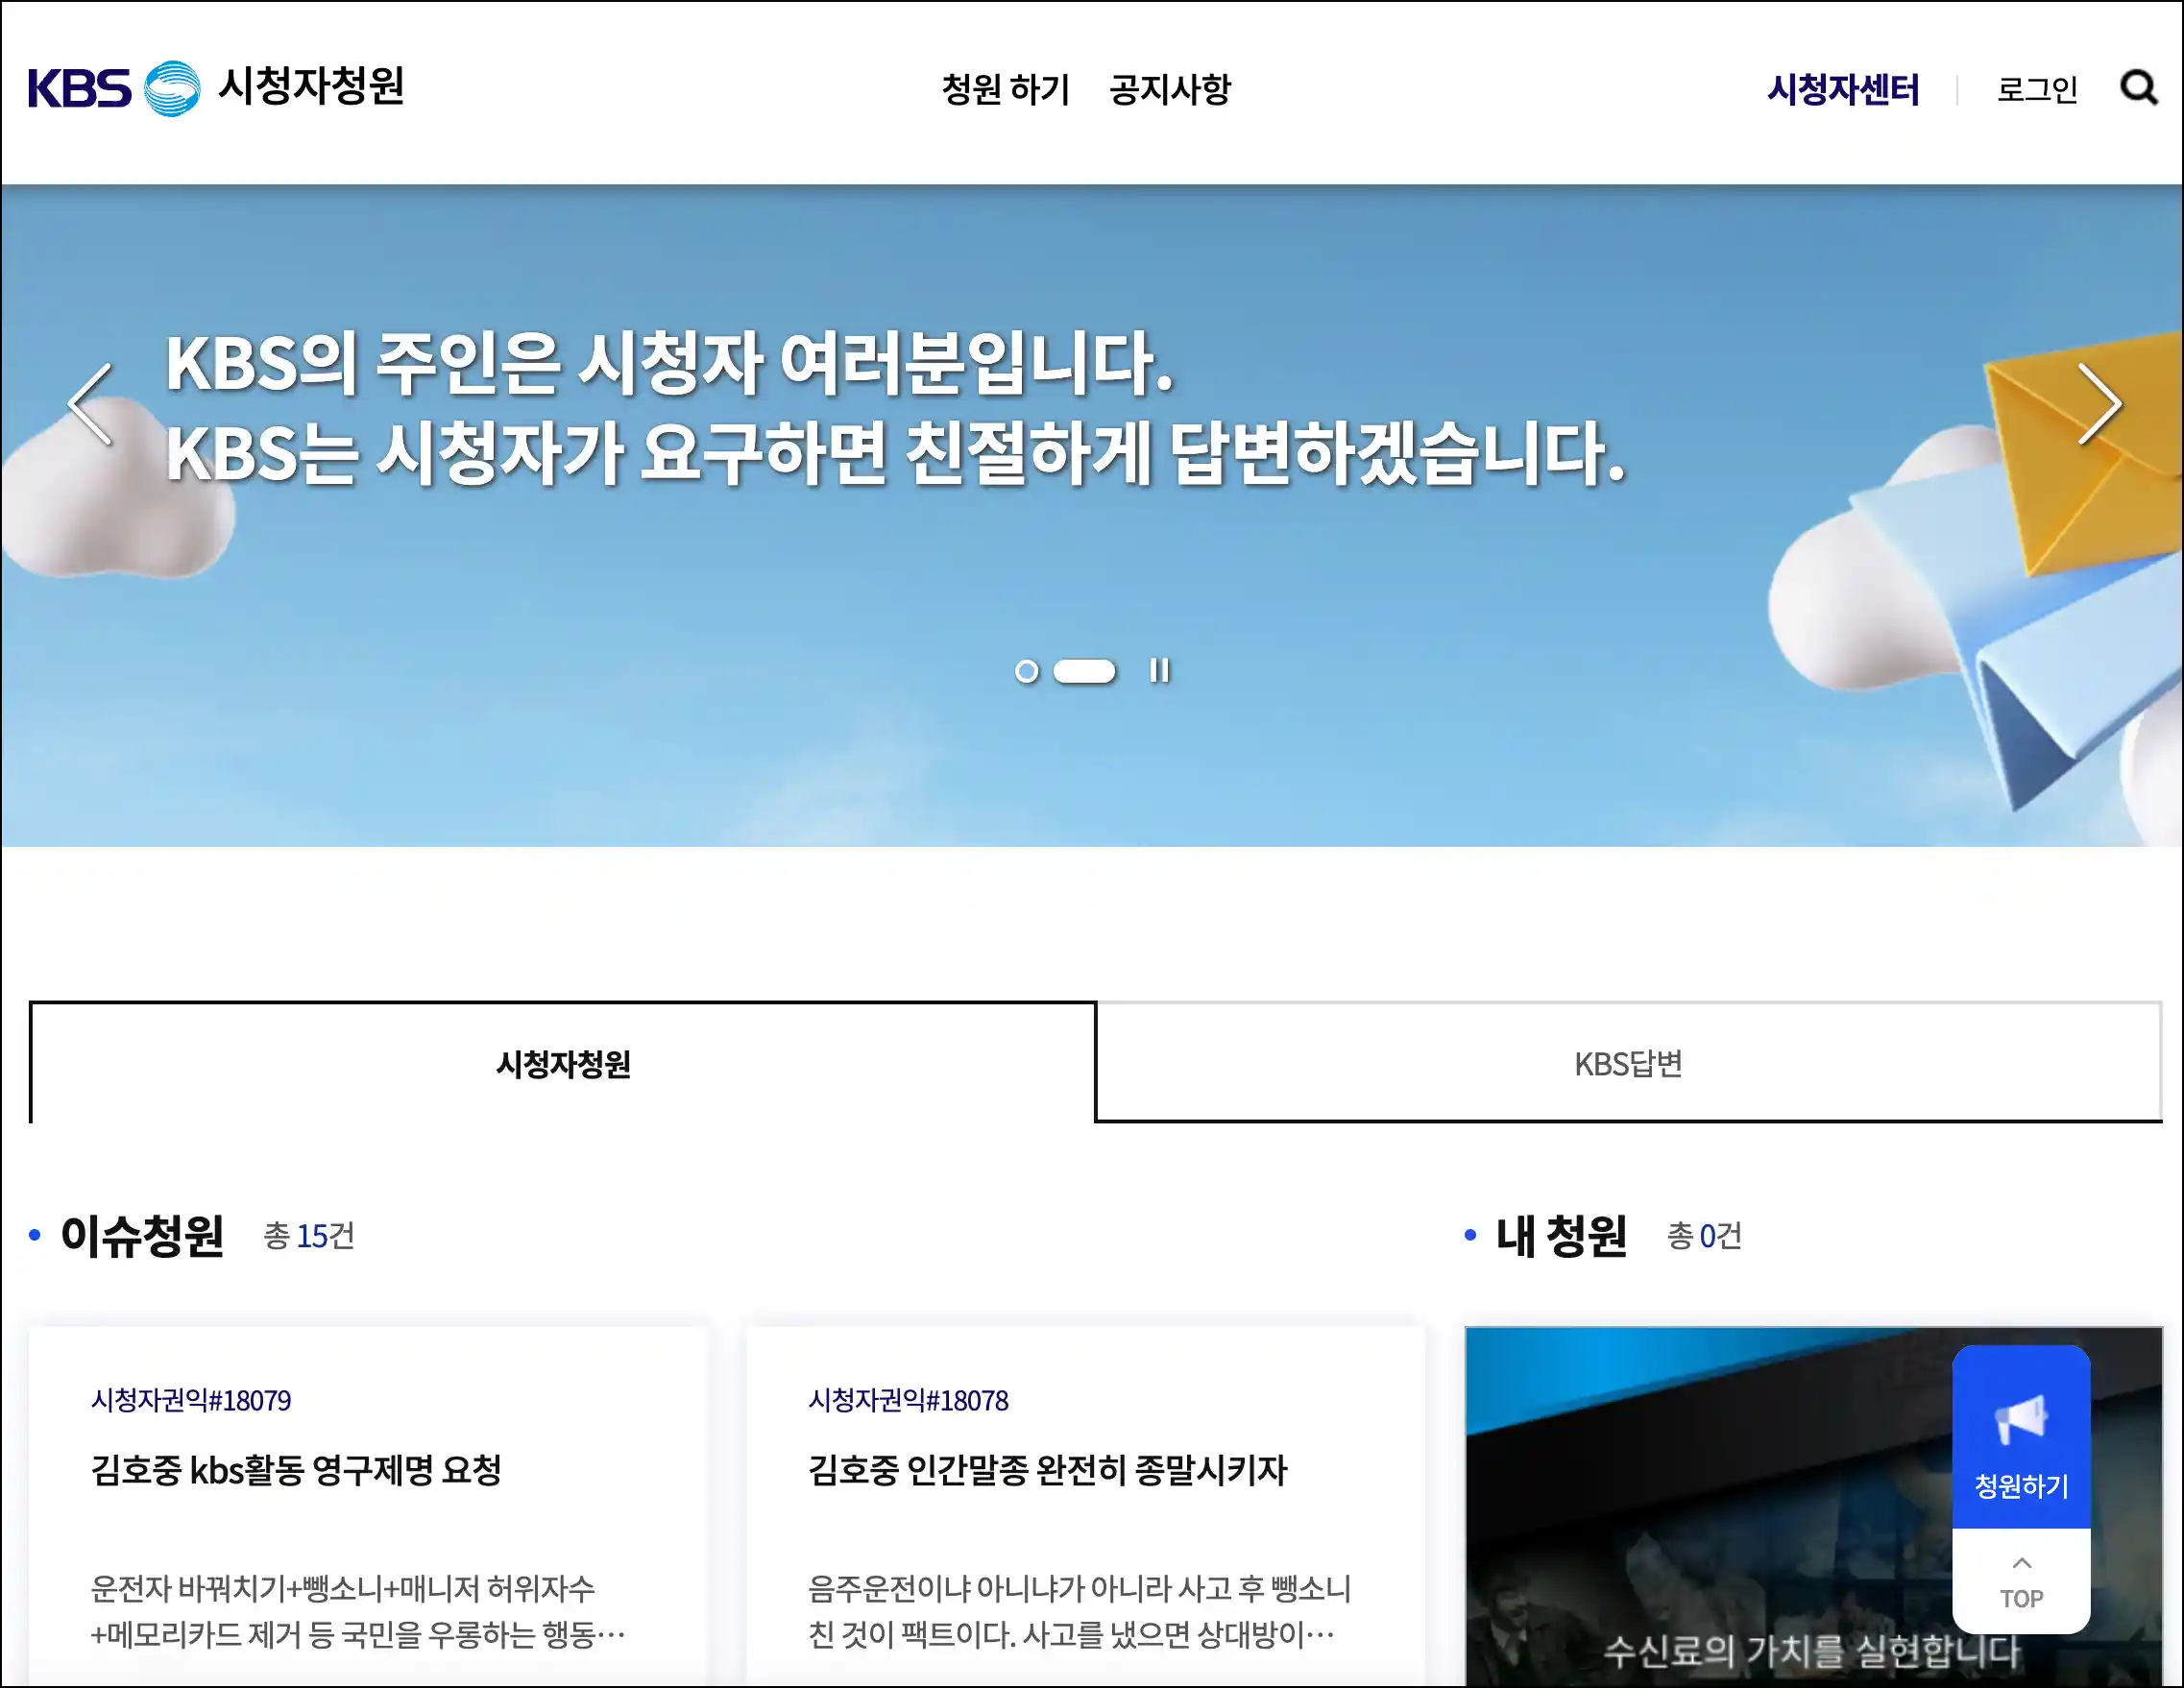Click the 이슈청원 section heading
Viewport: 2184px width, 1688px height.
pyautogui.click(x=142, y=1235)
